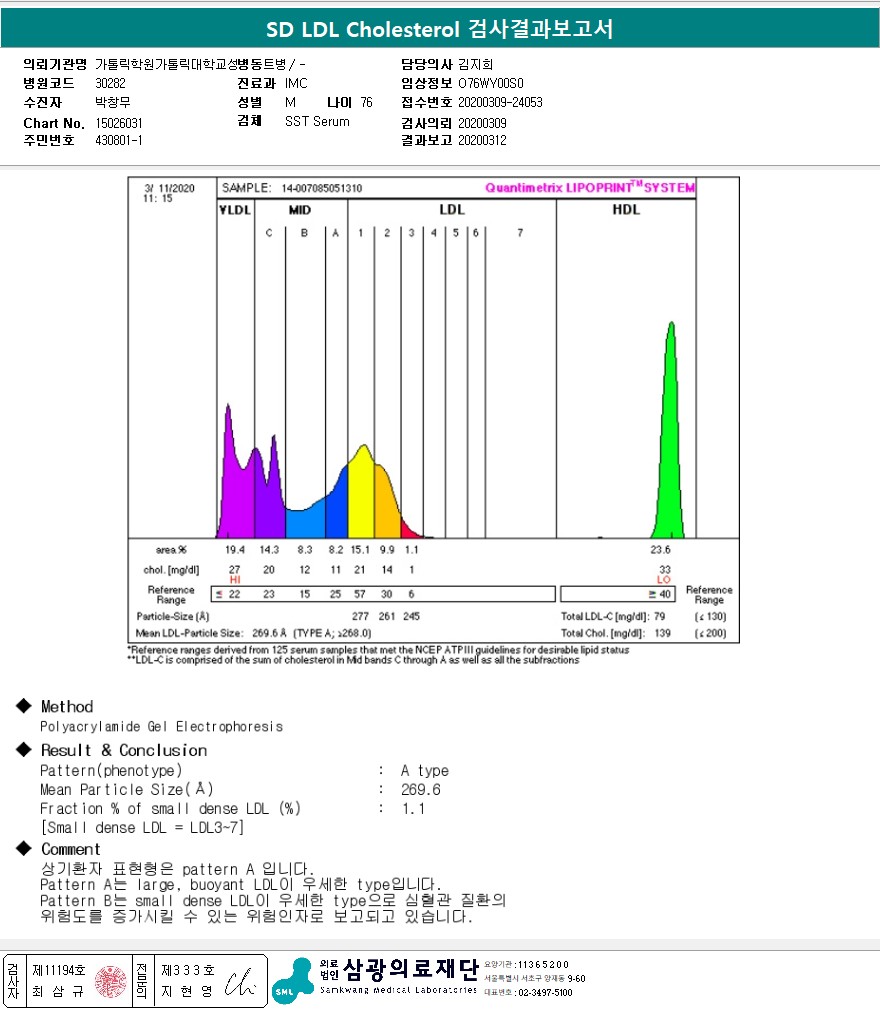This screenshot has height=1019, width=880.
Task: Click the 269.6 value in Result & Conclusion
Action: coord(421,790)
